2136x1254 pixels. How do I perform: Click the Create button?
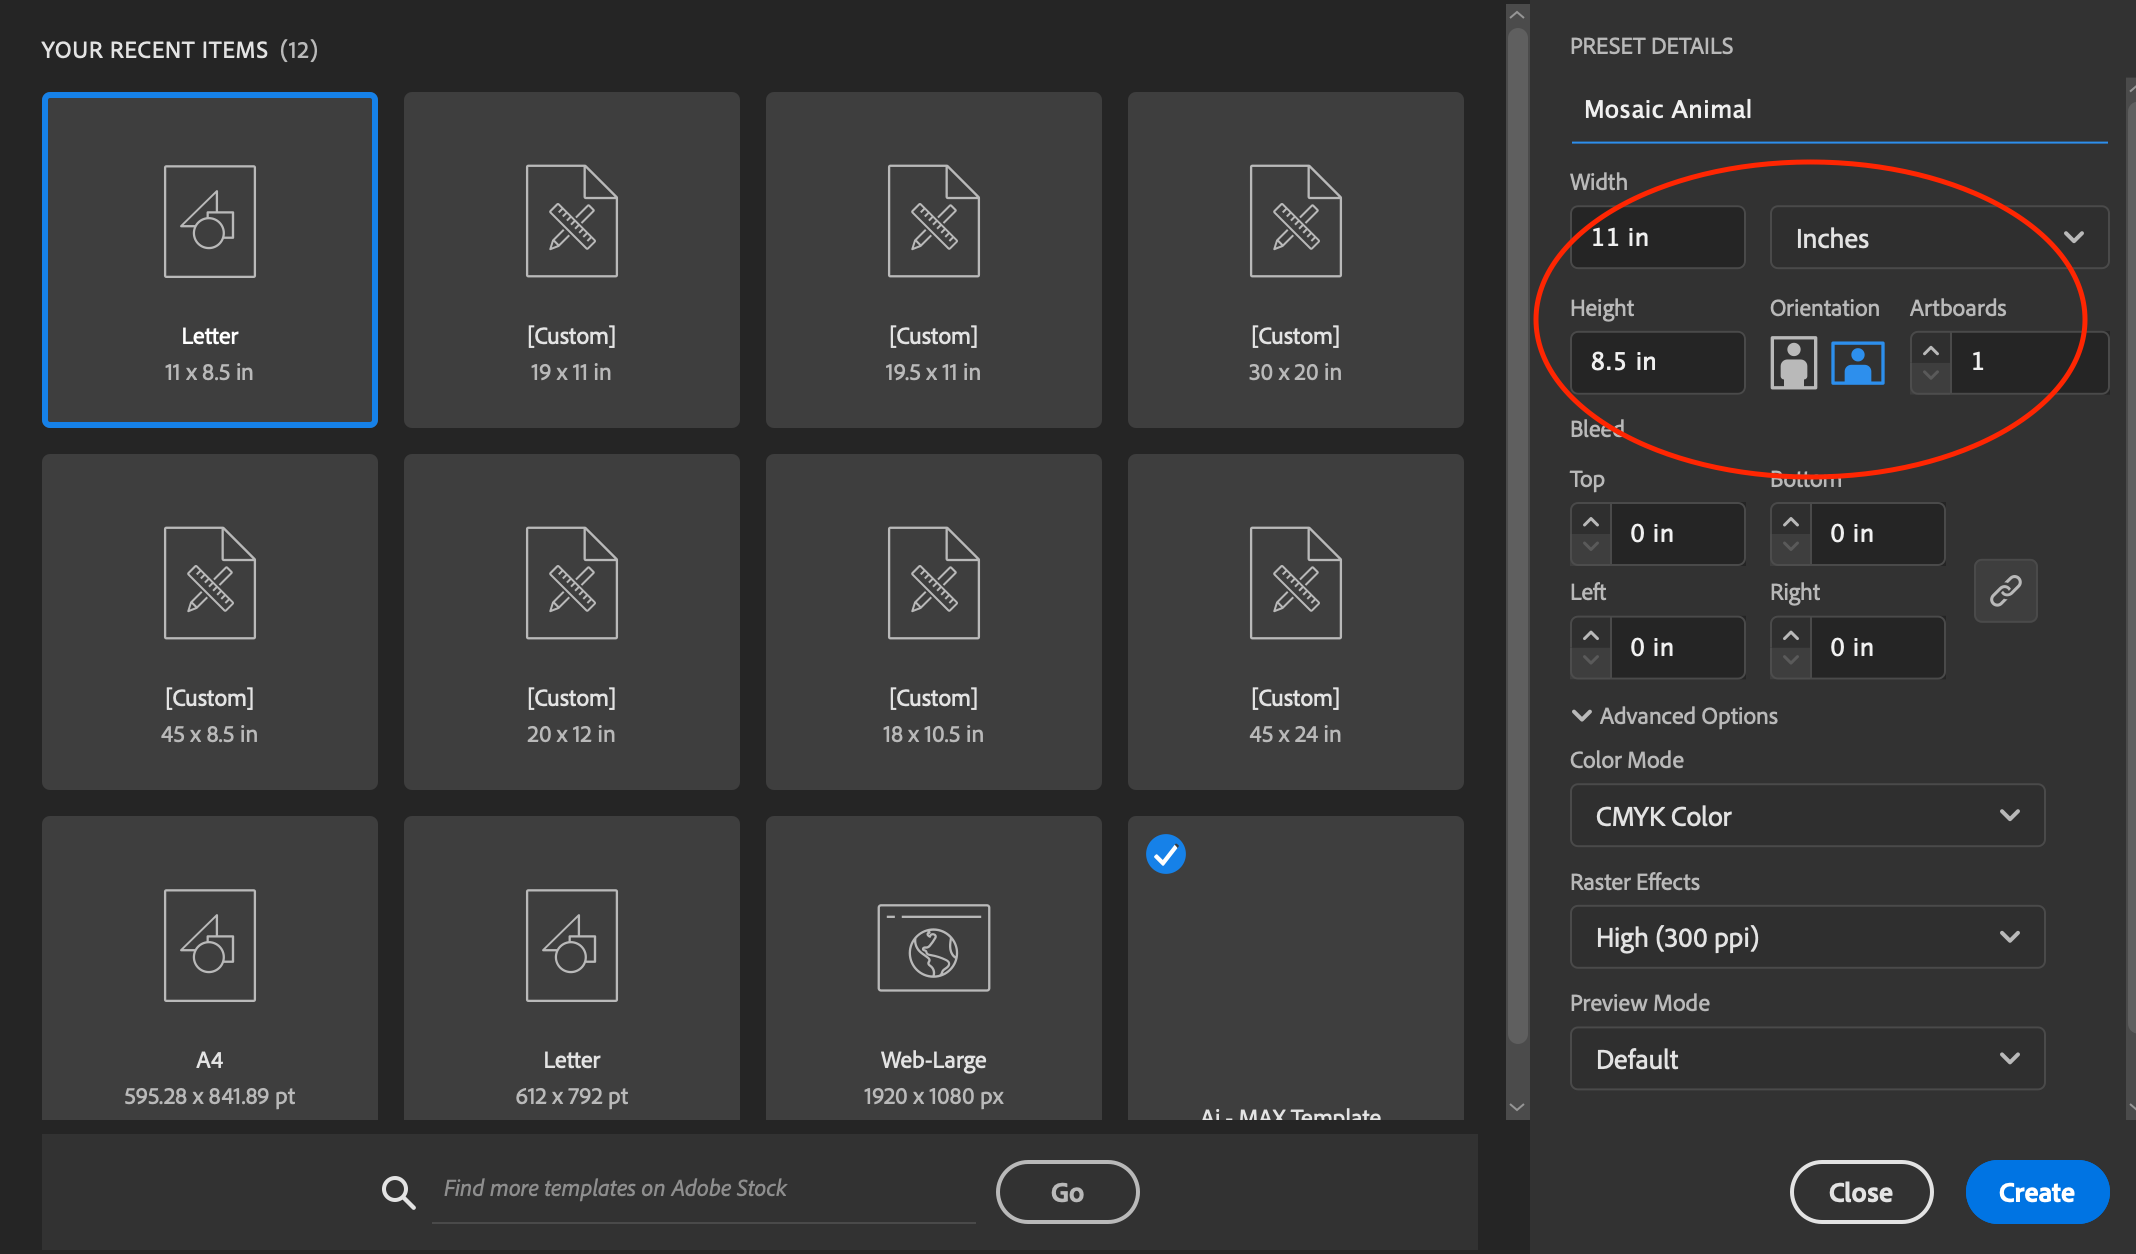coord(2036,1192)
